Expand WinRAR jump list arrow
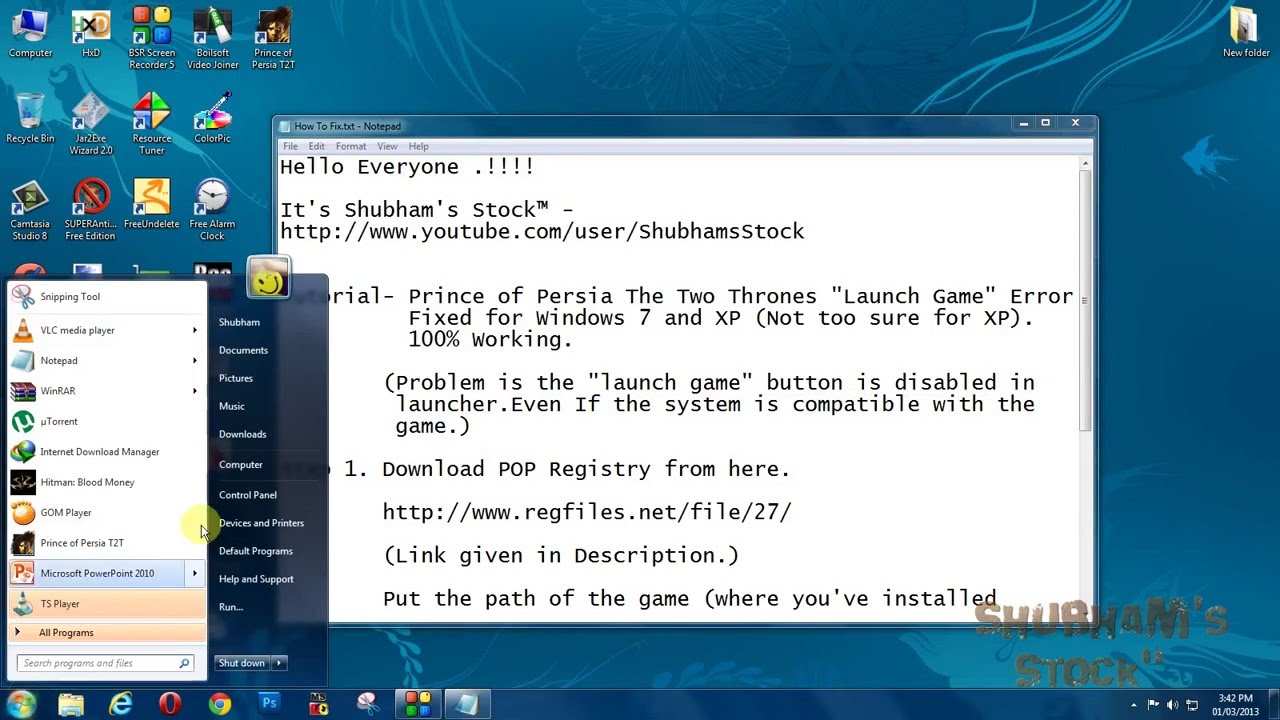The width and height of the screenshot is (1280, 720). click(195, 391)
